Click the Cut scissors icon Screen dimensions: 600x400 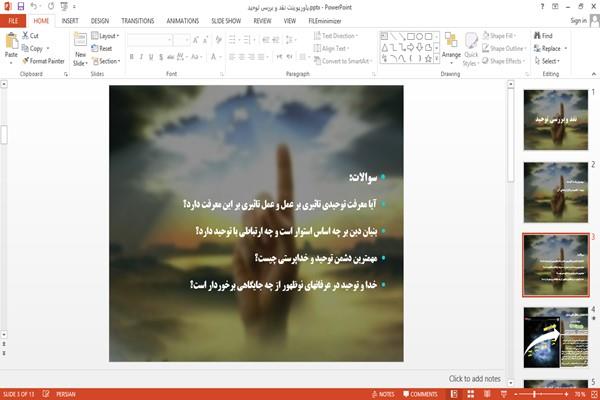pos(26,36)
